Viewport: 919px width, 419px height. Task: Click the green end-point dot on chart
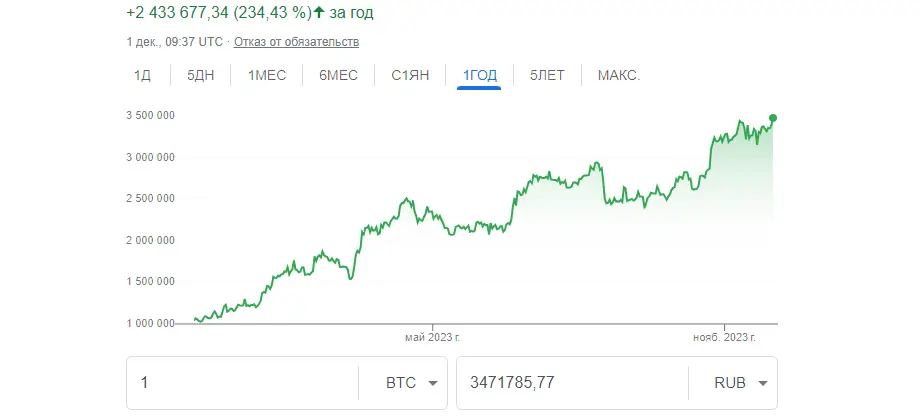pos(772,118)
